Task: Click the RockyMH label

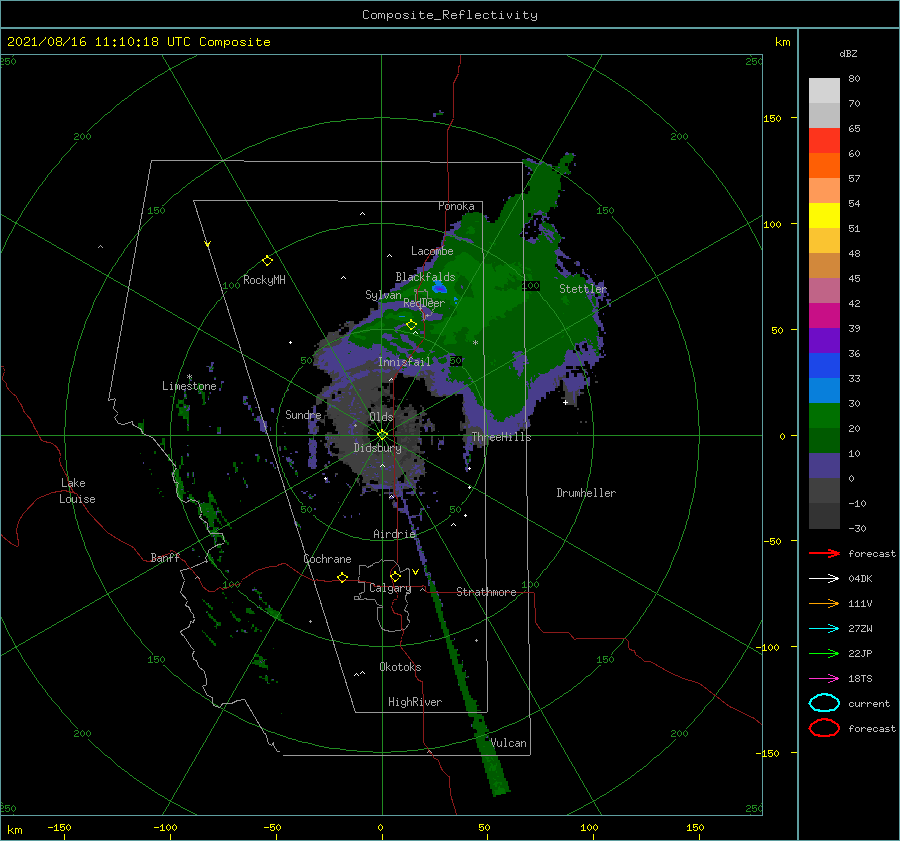Action: tap(264, 280)
